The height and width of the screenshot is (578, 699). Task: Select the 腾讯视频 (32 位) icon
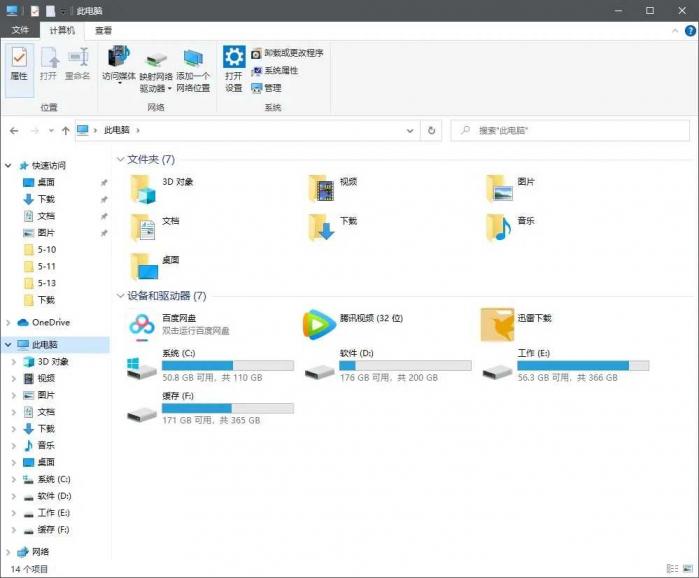coord(319,325)
